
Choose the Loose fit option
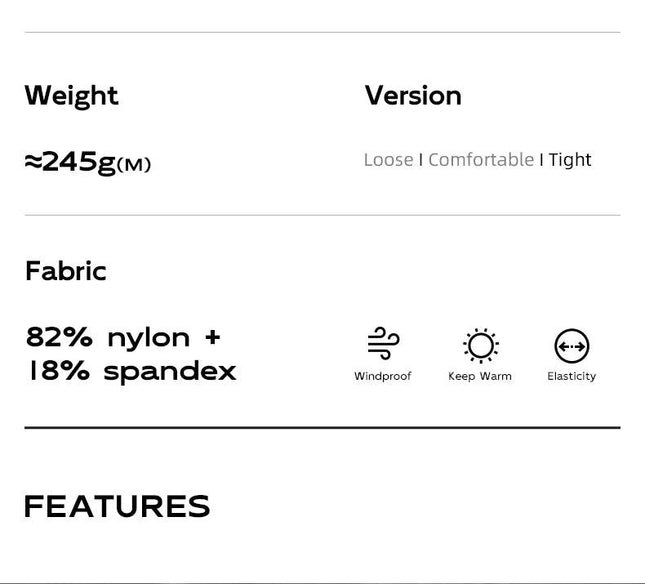point(388,160)
